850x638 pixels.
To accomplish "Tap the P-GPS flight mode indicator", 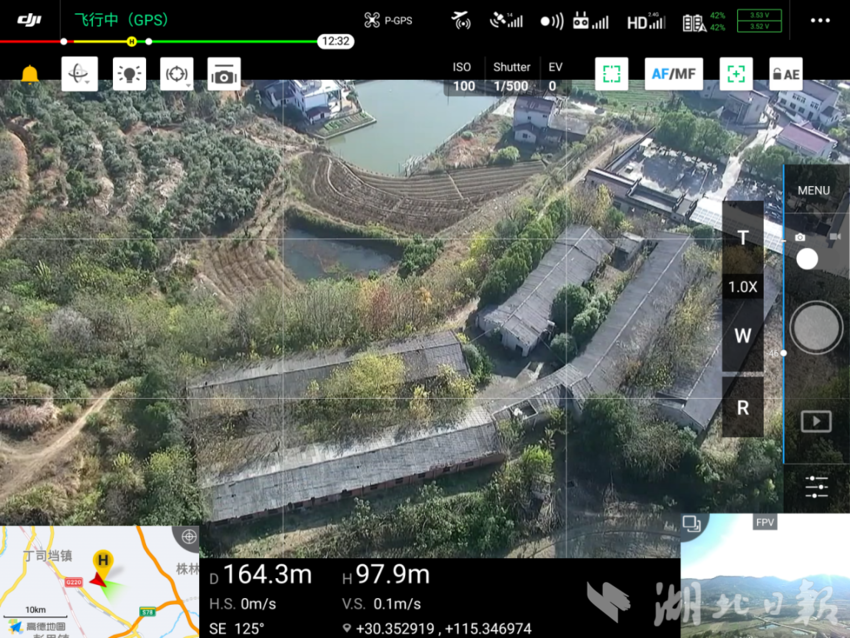I will [x=388, y=21].
